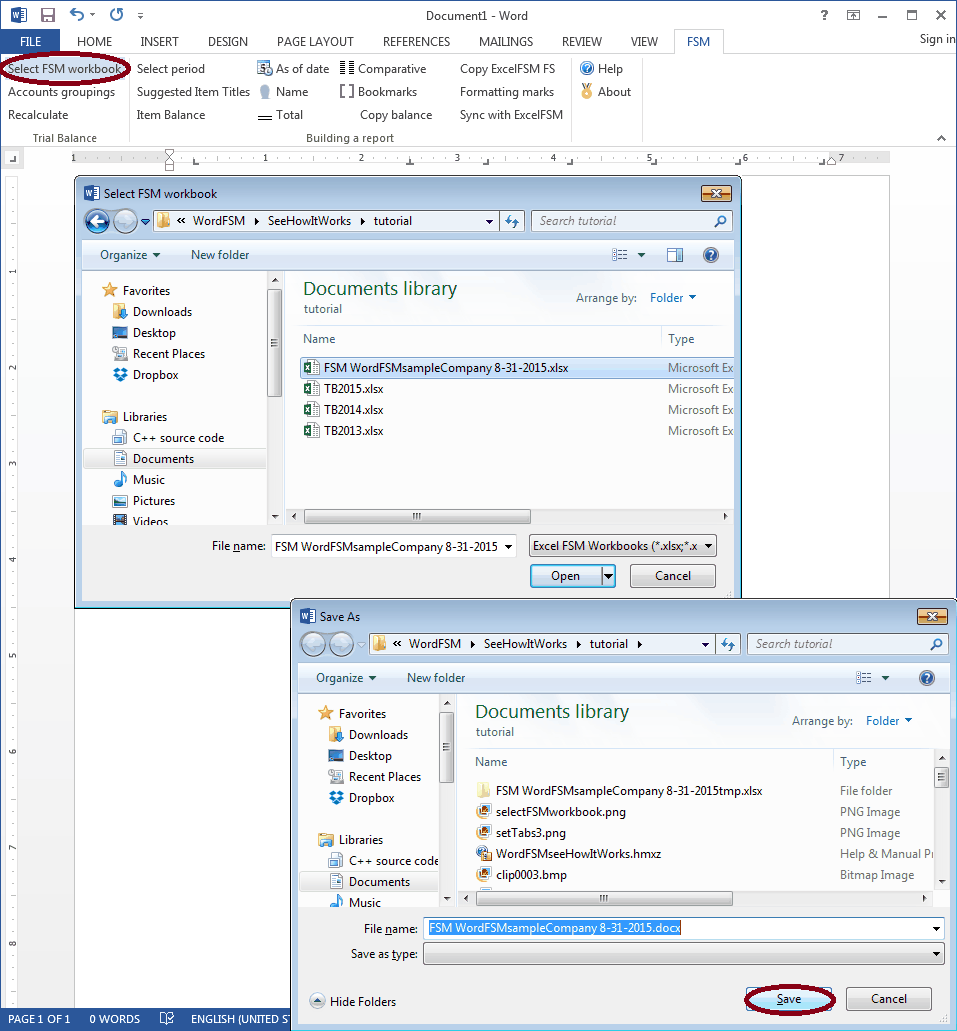Click New folder in Select FSM workbook dialog
The image size is (957, 1031).
click(220, 254)
